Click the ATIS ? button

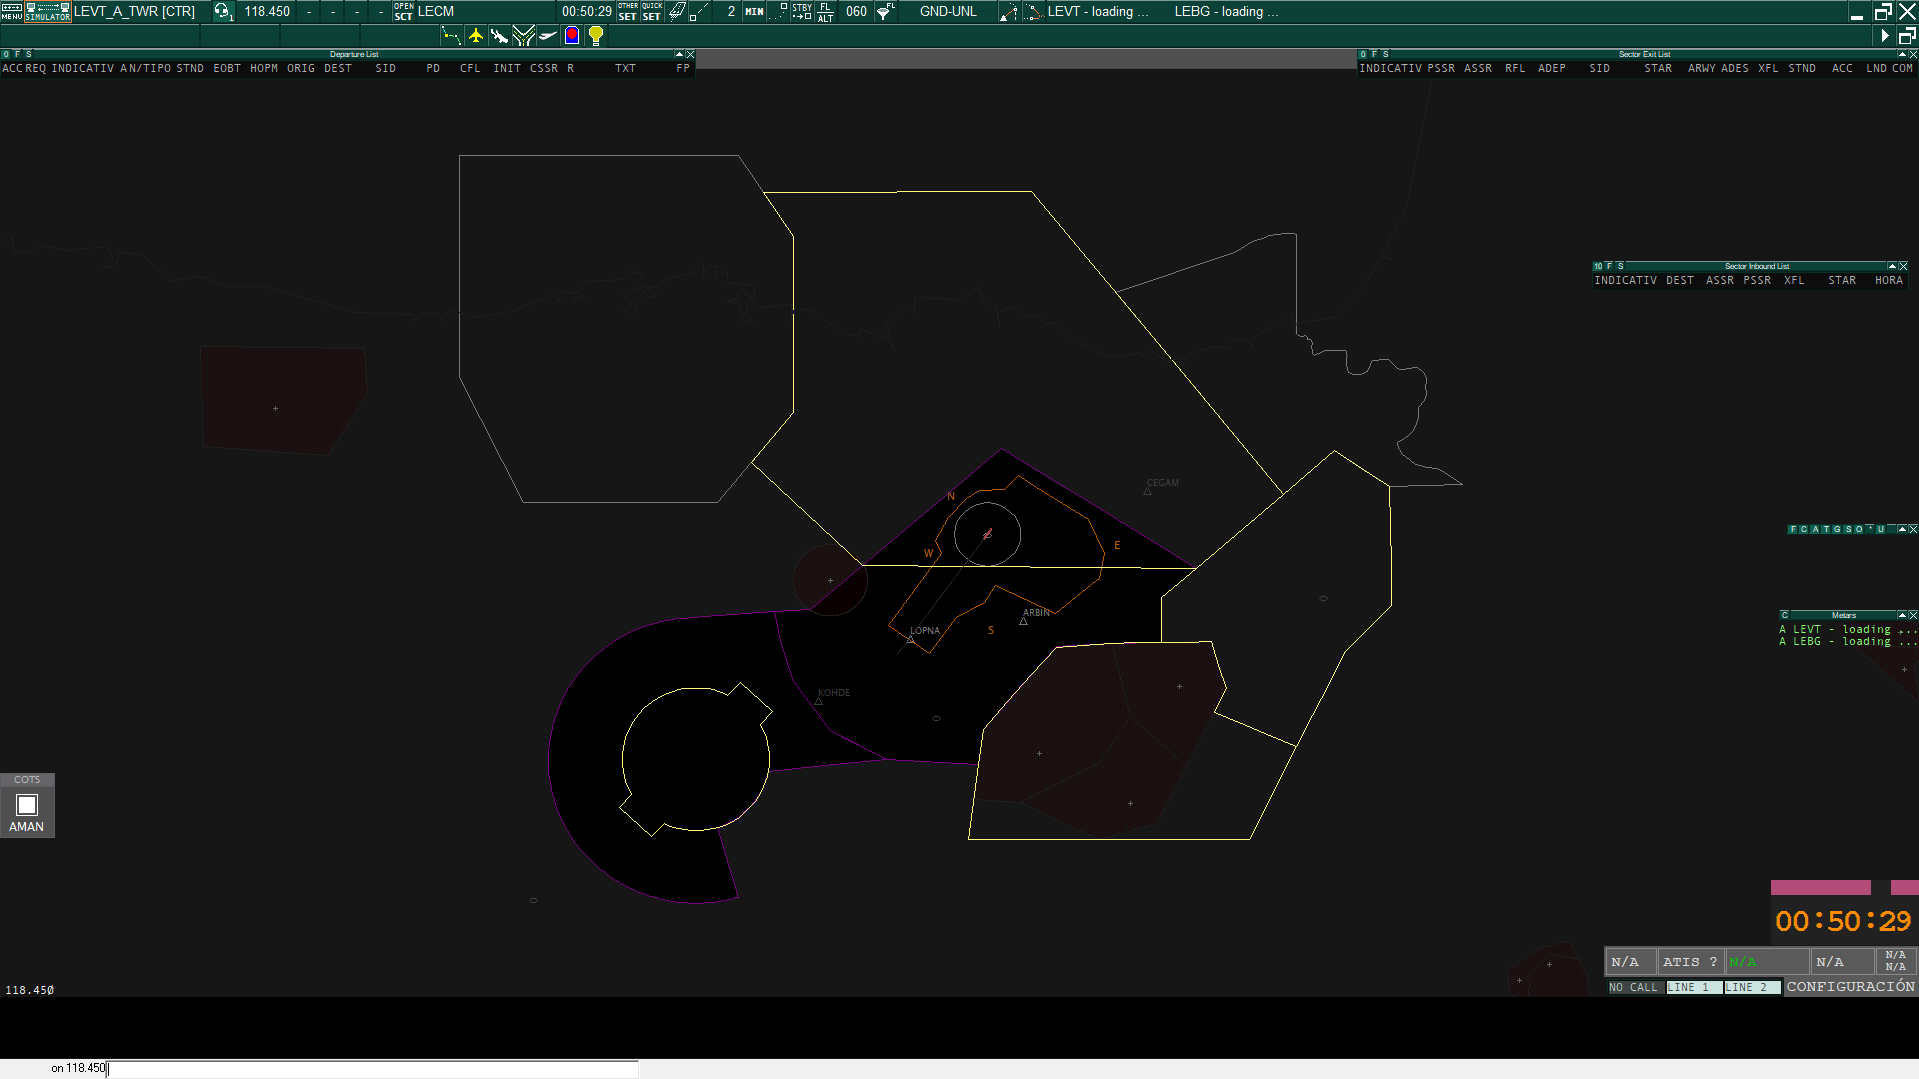click(1689, 962)
